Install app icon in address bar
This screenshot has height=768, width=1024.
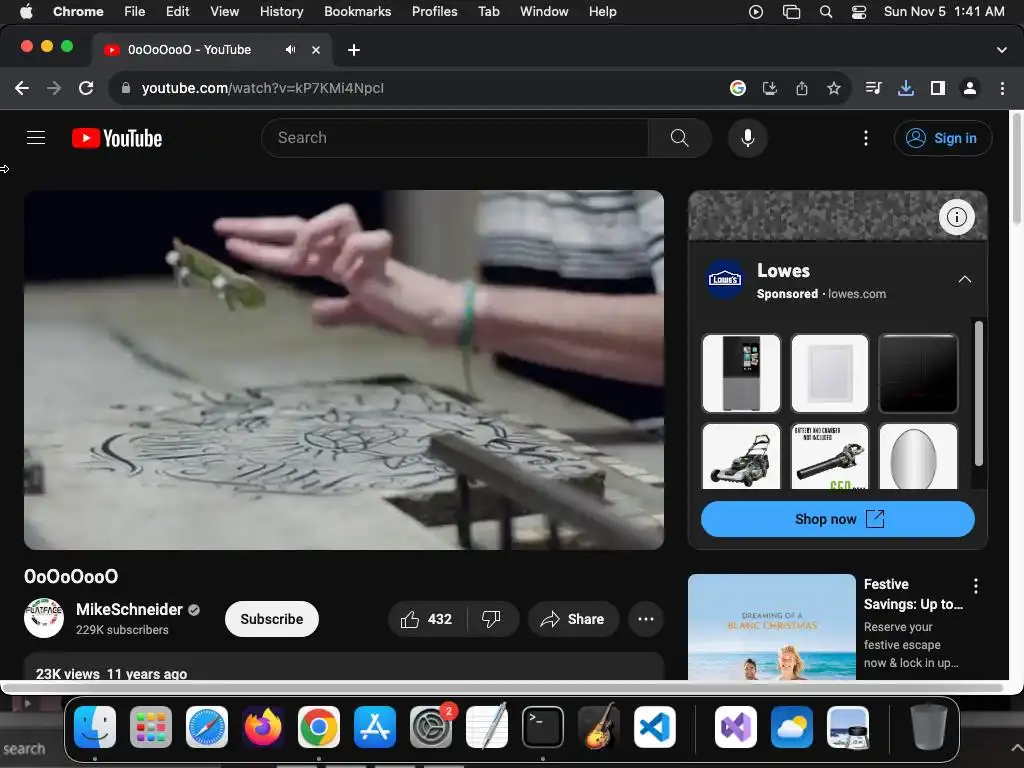coord(770,88)
